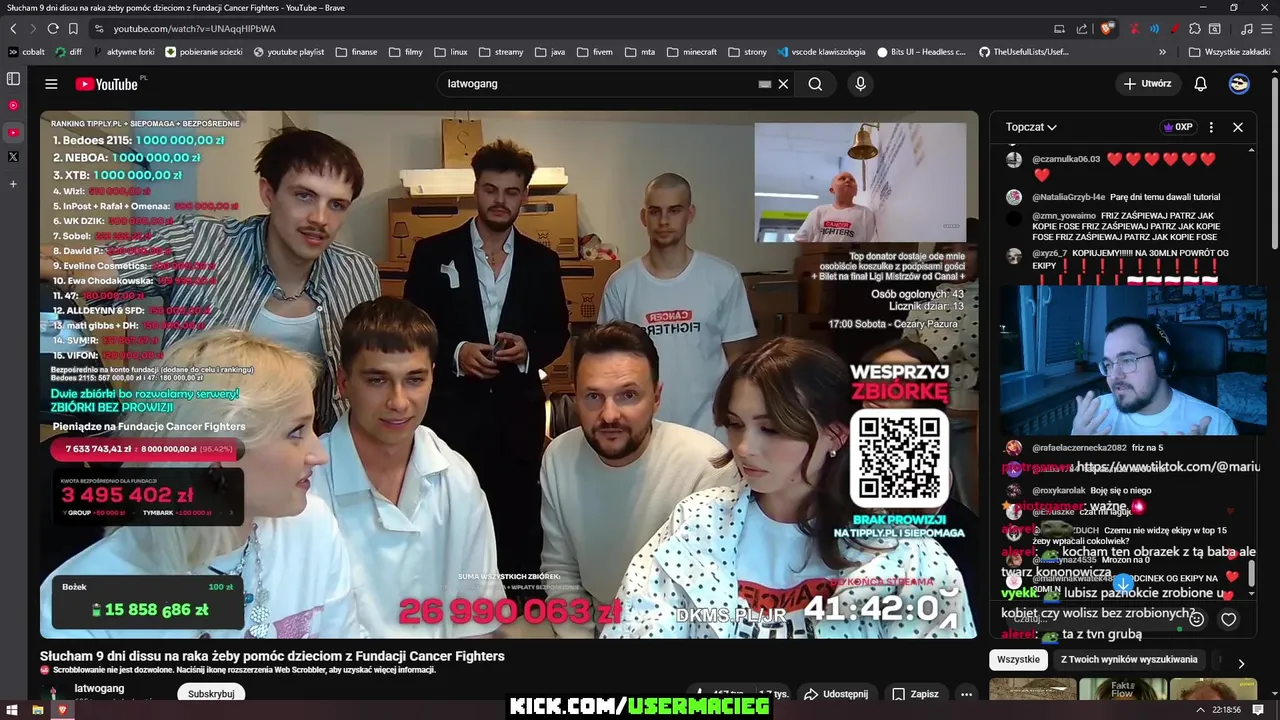
Task: Show more bookmarks with the double chevron
Action: tap(1162, 52)
